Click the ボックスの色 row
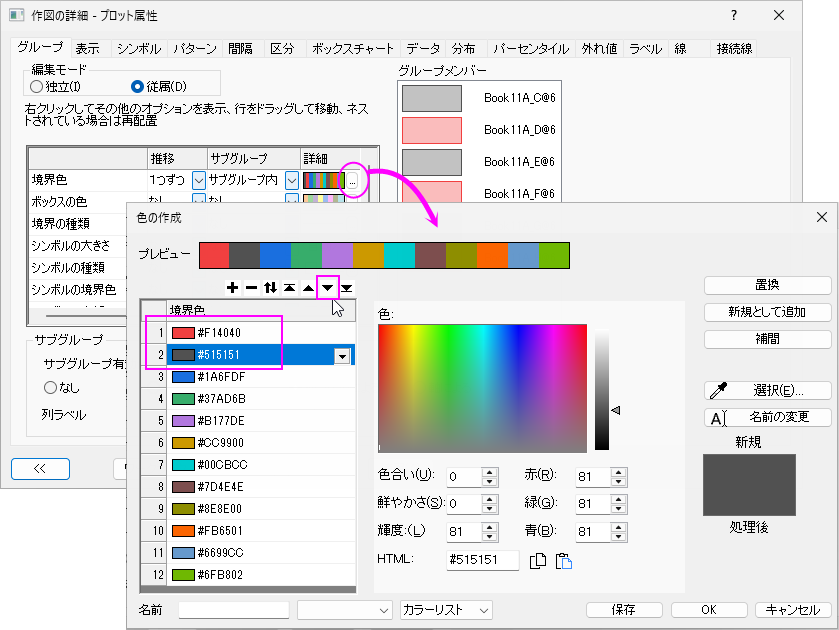This screenshot has height=630, width=839. point(87,202)
